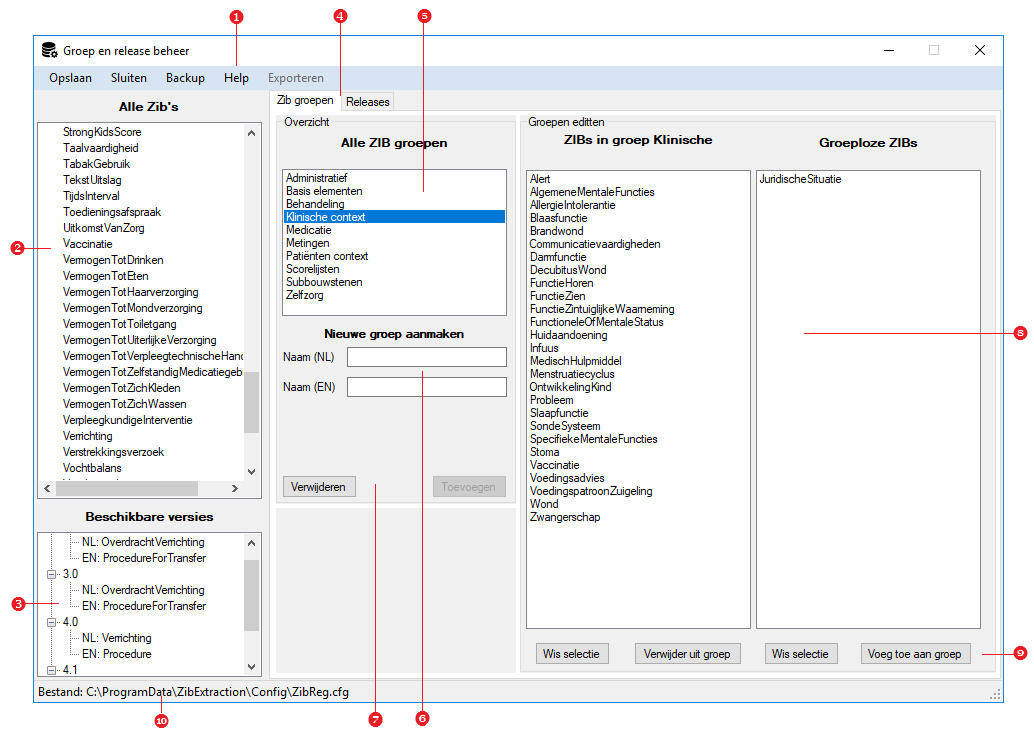Open the Sluiten menu
This screenshot has width=1034, height=738.
pyautogui.click(x=129, y=78)
